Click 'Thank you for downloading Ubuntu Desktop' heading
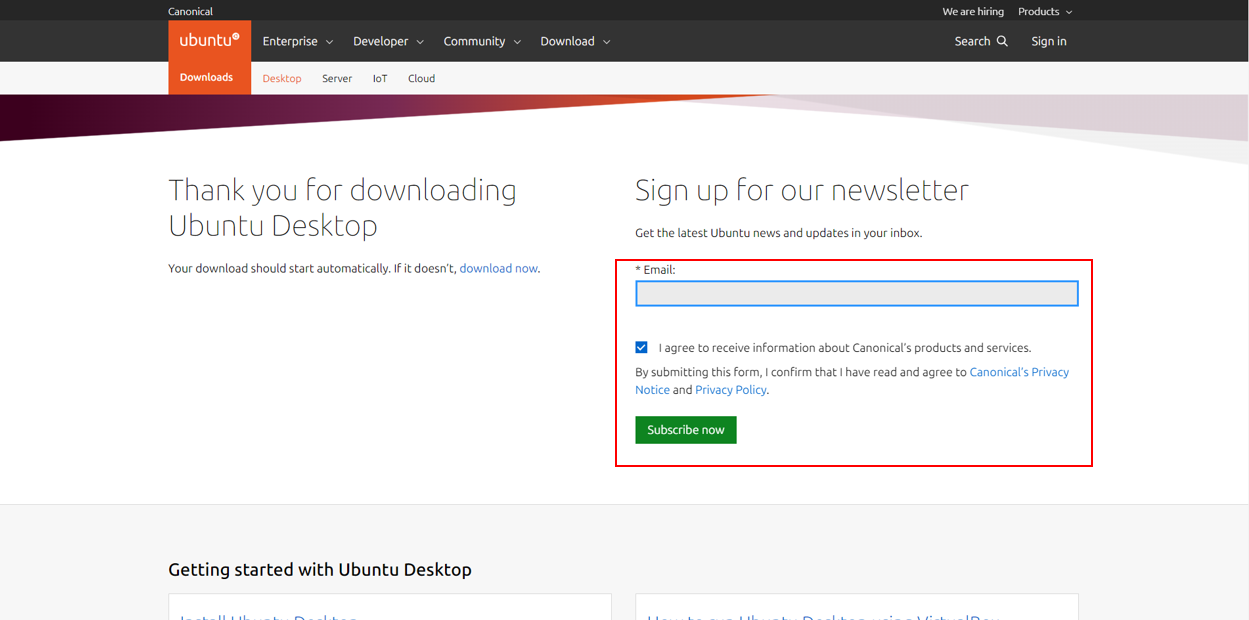 point(343,208)
